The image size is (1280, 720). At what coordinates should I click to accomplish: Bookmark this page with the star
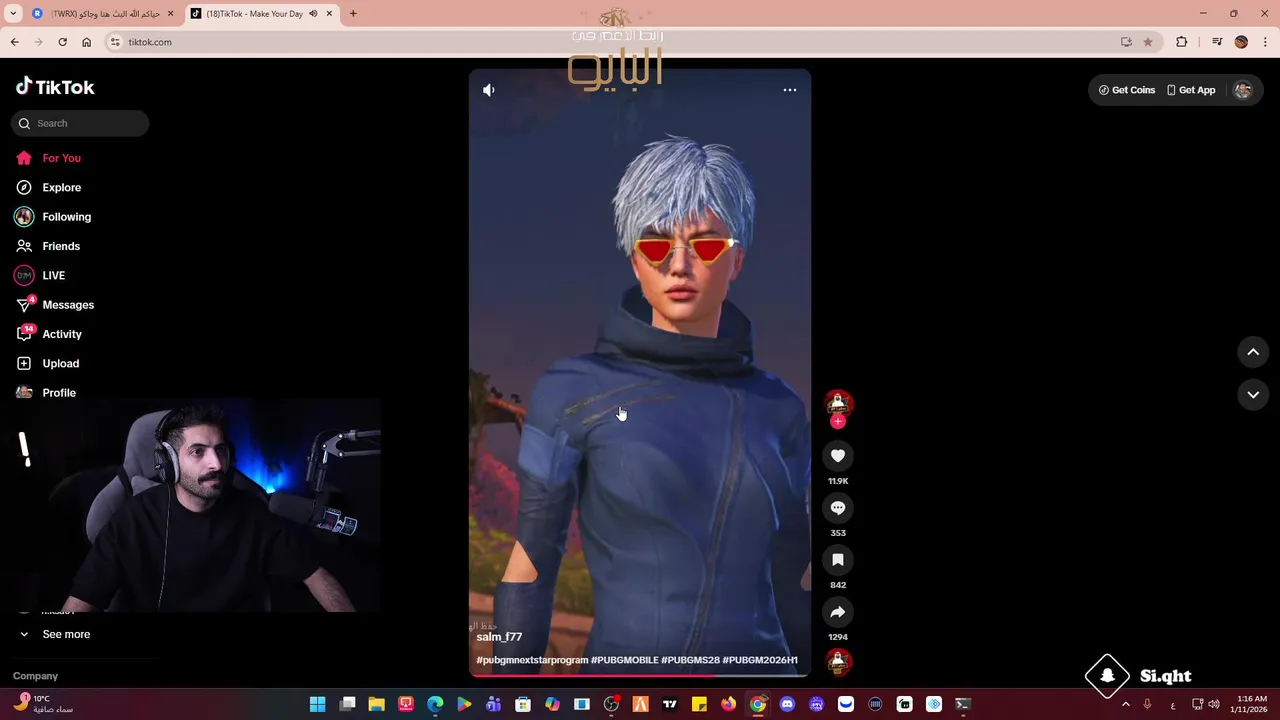(x=1147, y=42)
